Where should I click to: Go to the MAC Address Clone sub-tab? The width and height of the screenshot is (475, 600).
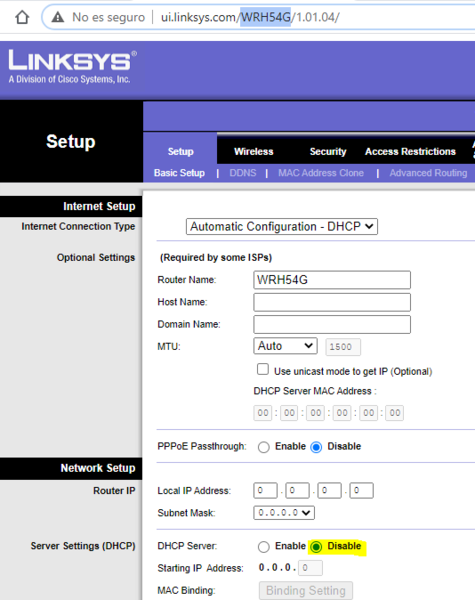pos(321,173)
